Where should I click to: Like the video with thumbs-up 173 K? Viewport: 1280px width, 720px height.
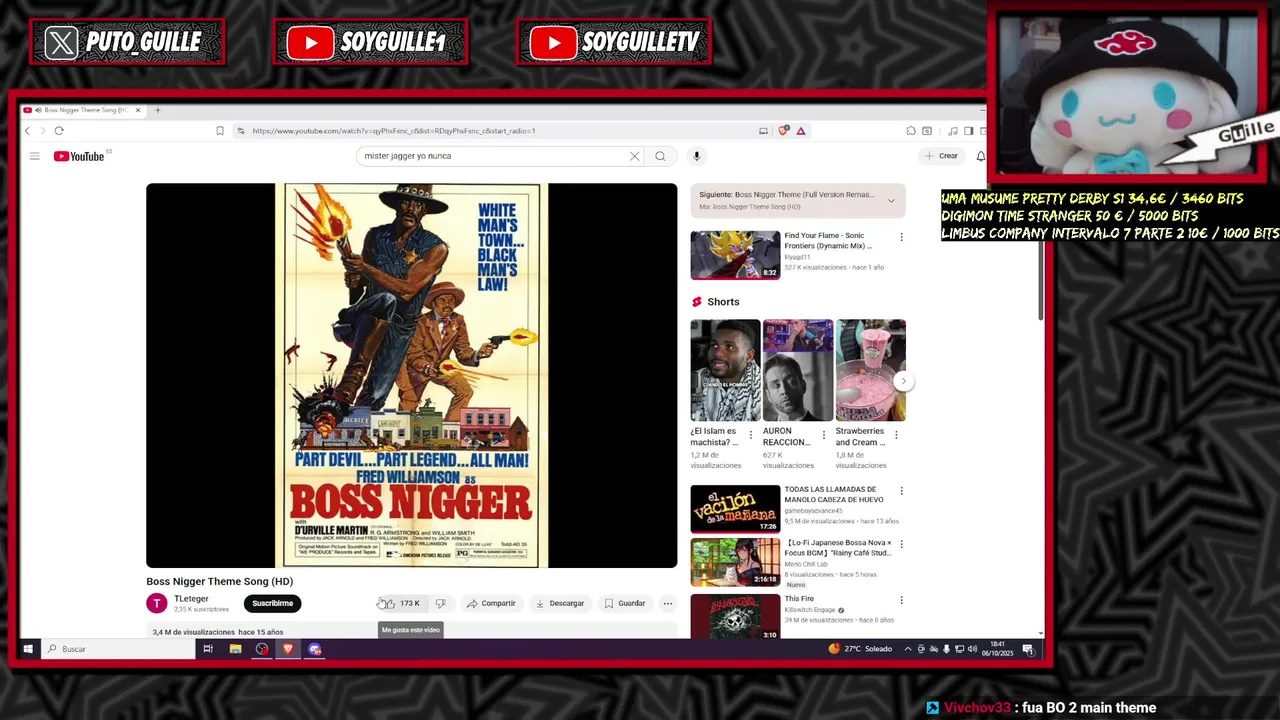[x=401, y=603]
